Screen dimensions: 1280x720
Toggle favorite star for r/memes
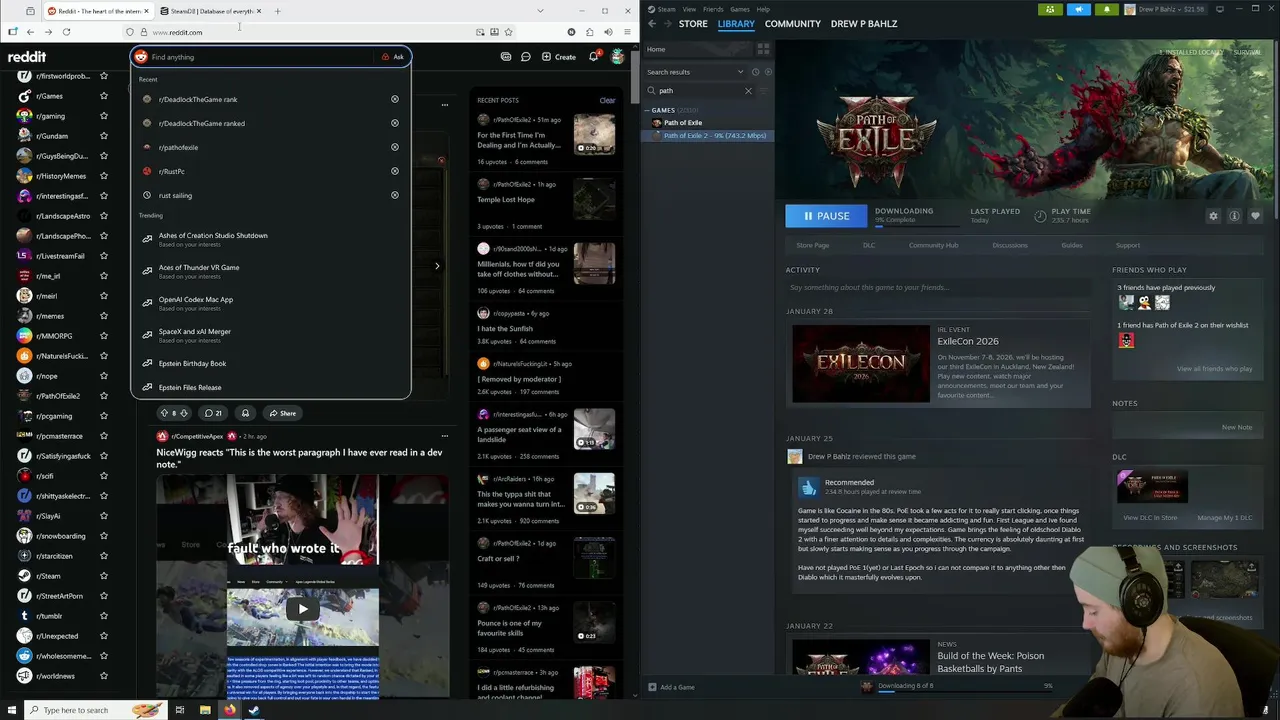click(103, 316)
